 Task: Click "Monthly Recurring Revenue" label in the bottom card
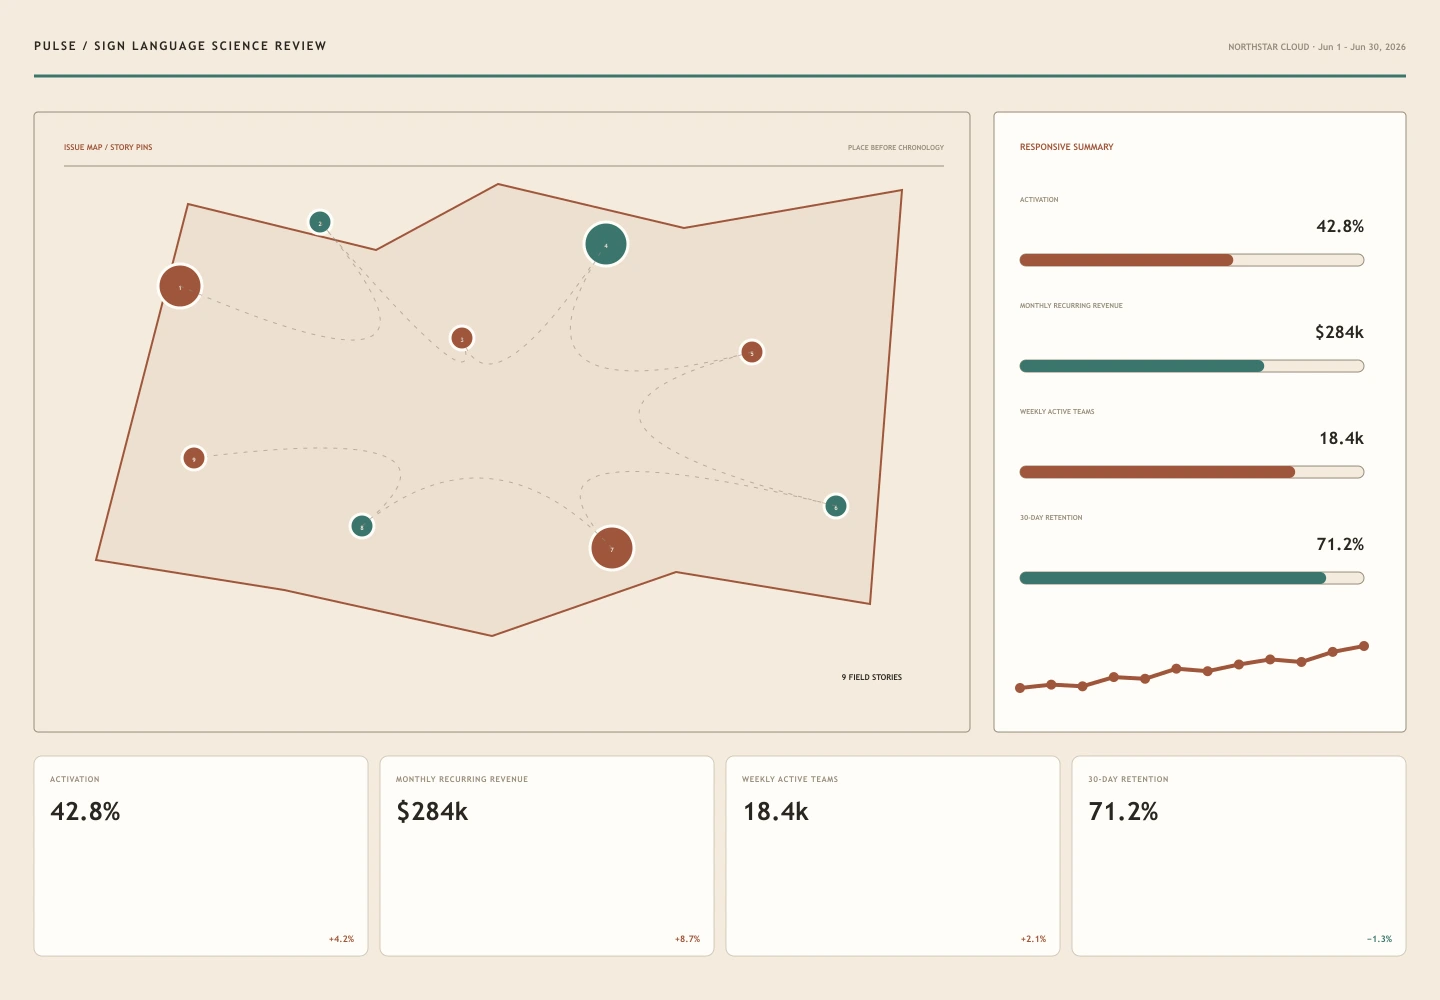coord(462,779)
